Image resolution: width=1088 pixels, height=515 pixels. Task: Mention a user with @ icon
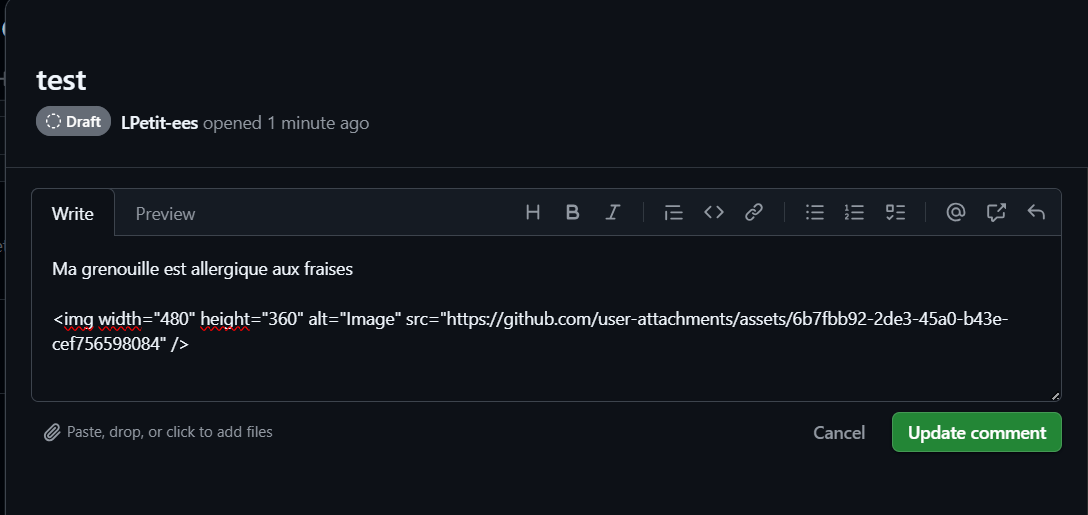pos(956,212)
